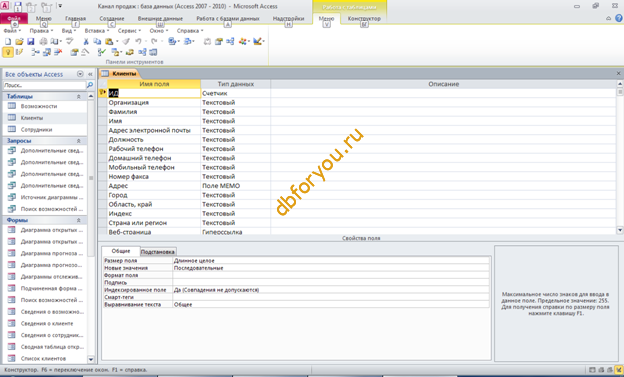Click the Property Sheet icon in second toolbar row
Viewport: 624px width, 377px height.
click(74, 52)
